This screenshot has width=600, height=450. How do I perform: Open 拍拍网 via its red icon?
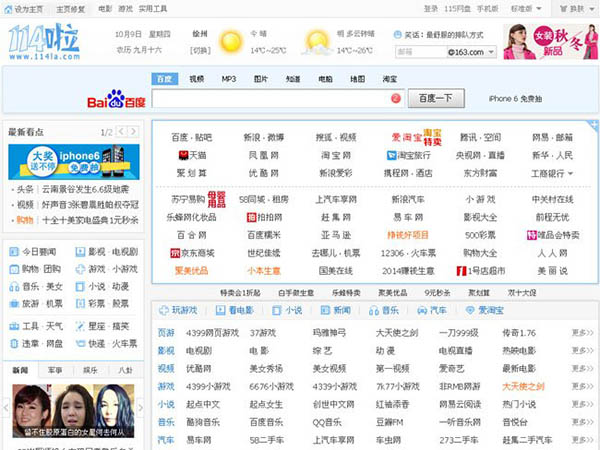click(x=251, y=217)
